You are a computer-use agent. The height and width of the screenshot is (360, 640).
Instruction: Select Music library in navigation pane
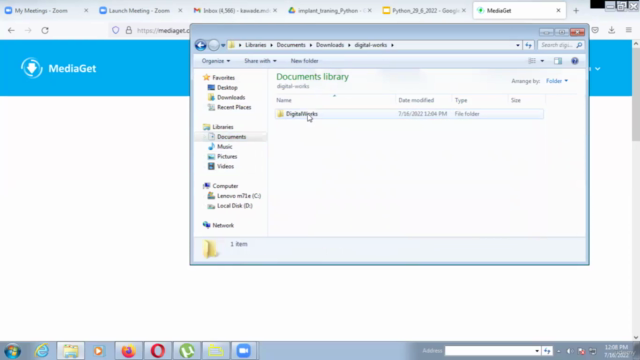tap(224, 147)
